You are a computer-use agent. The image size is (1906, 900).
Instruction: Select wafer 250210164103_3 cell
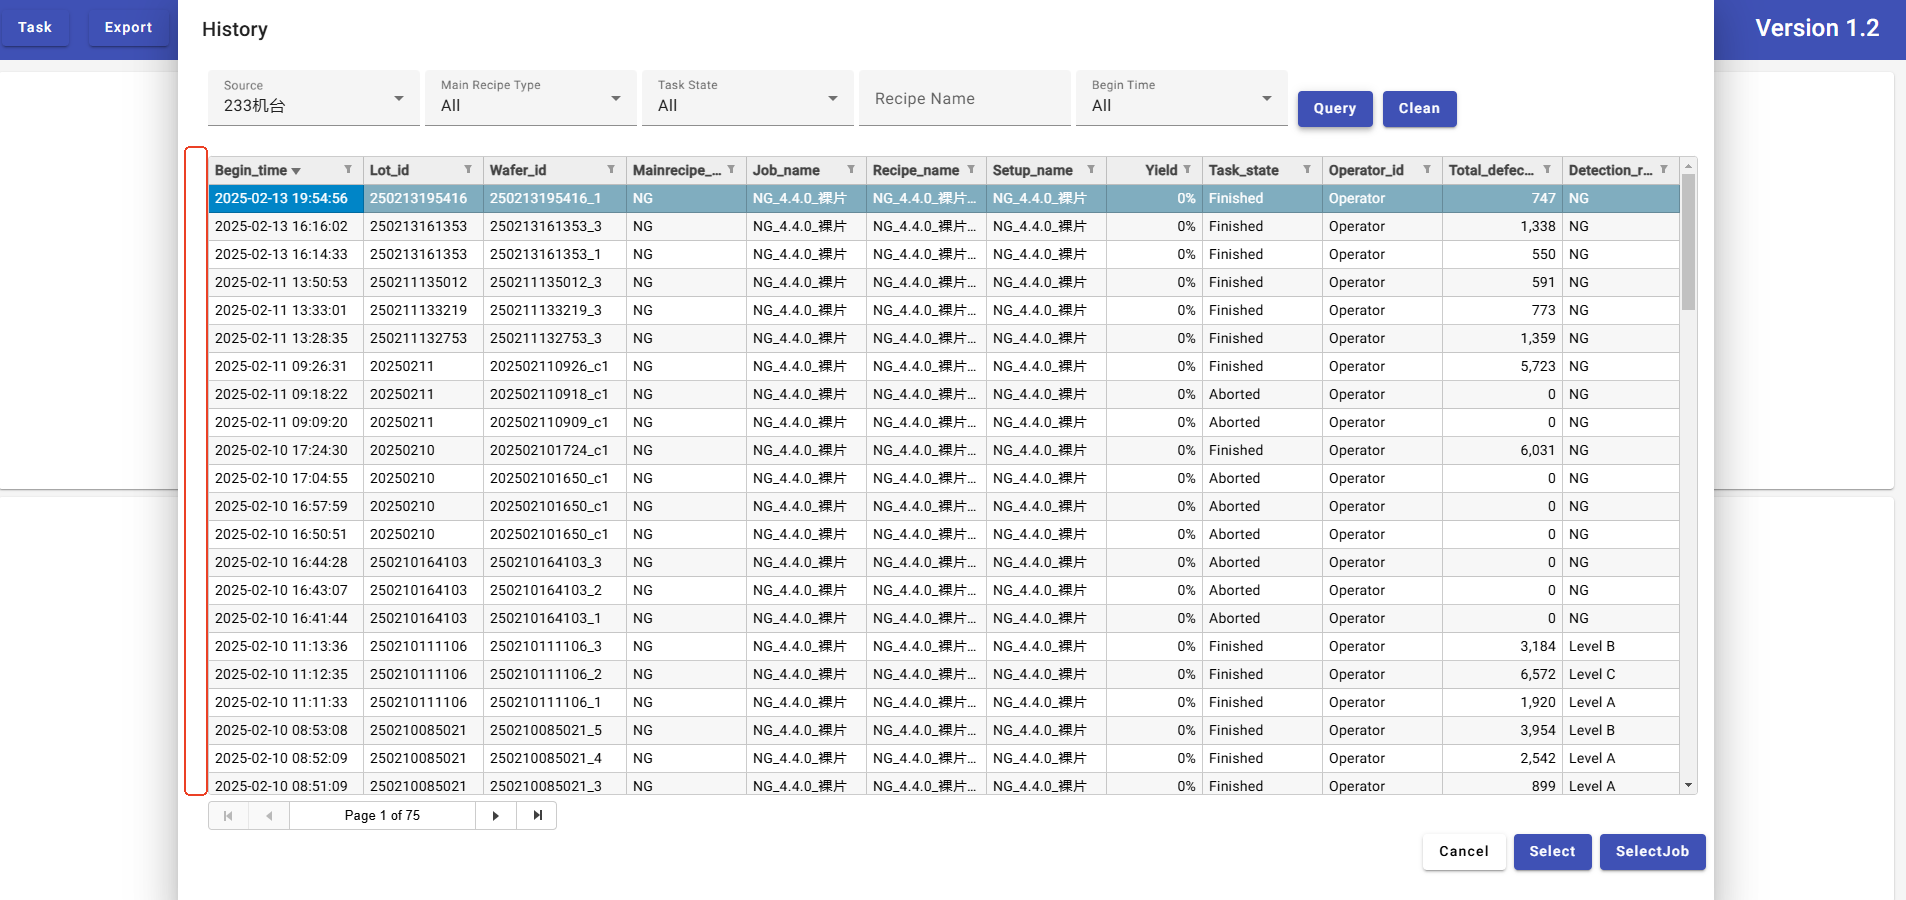(x=555, y=562)
